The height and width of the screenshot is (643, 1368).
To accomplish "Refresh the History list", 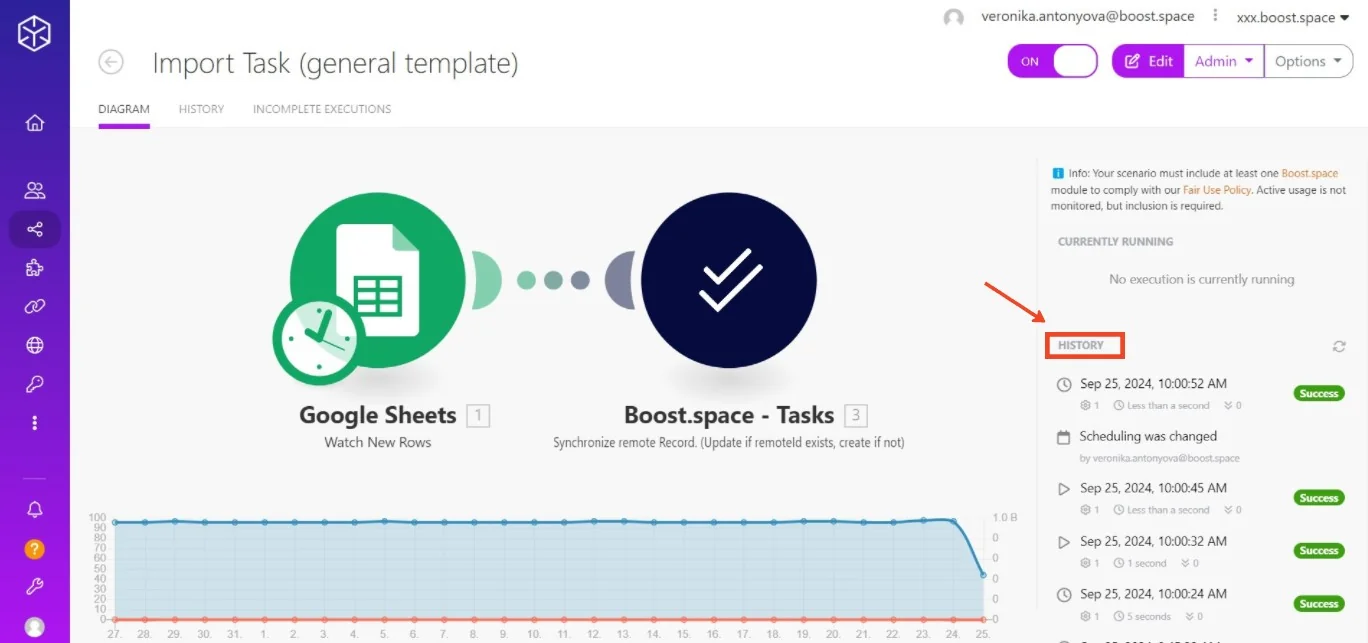I will coord(1339,346).
